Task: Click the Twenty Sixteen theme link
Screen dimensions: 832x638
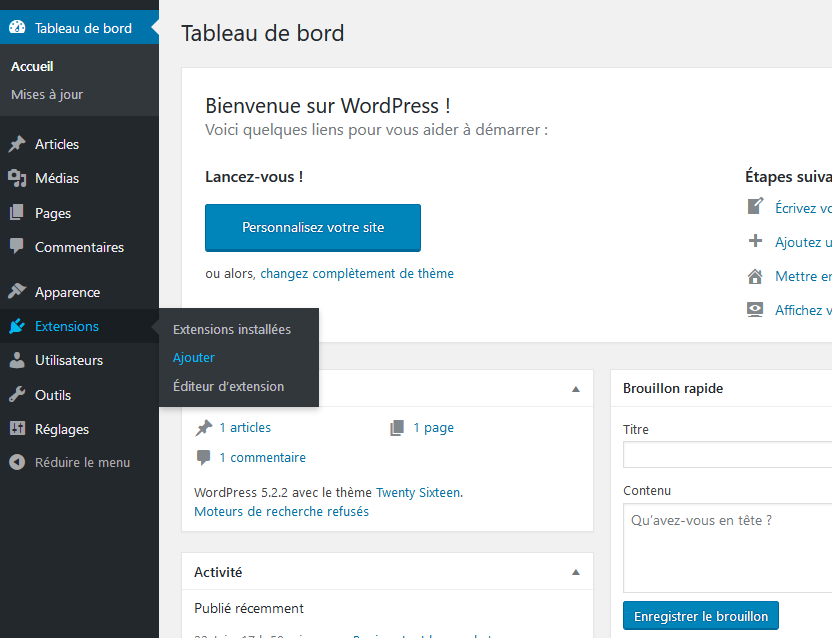Action: pyautogui.click(x=418, y=493)
